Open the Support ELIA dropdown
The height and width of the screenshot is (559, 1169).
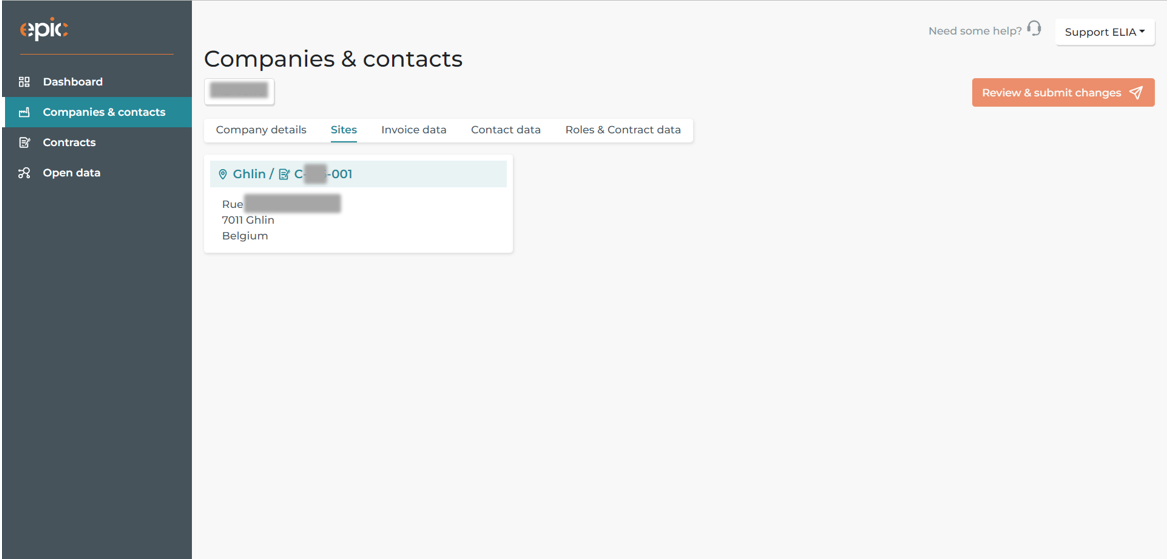(x=1105, y=32)
